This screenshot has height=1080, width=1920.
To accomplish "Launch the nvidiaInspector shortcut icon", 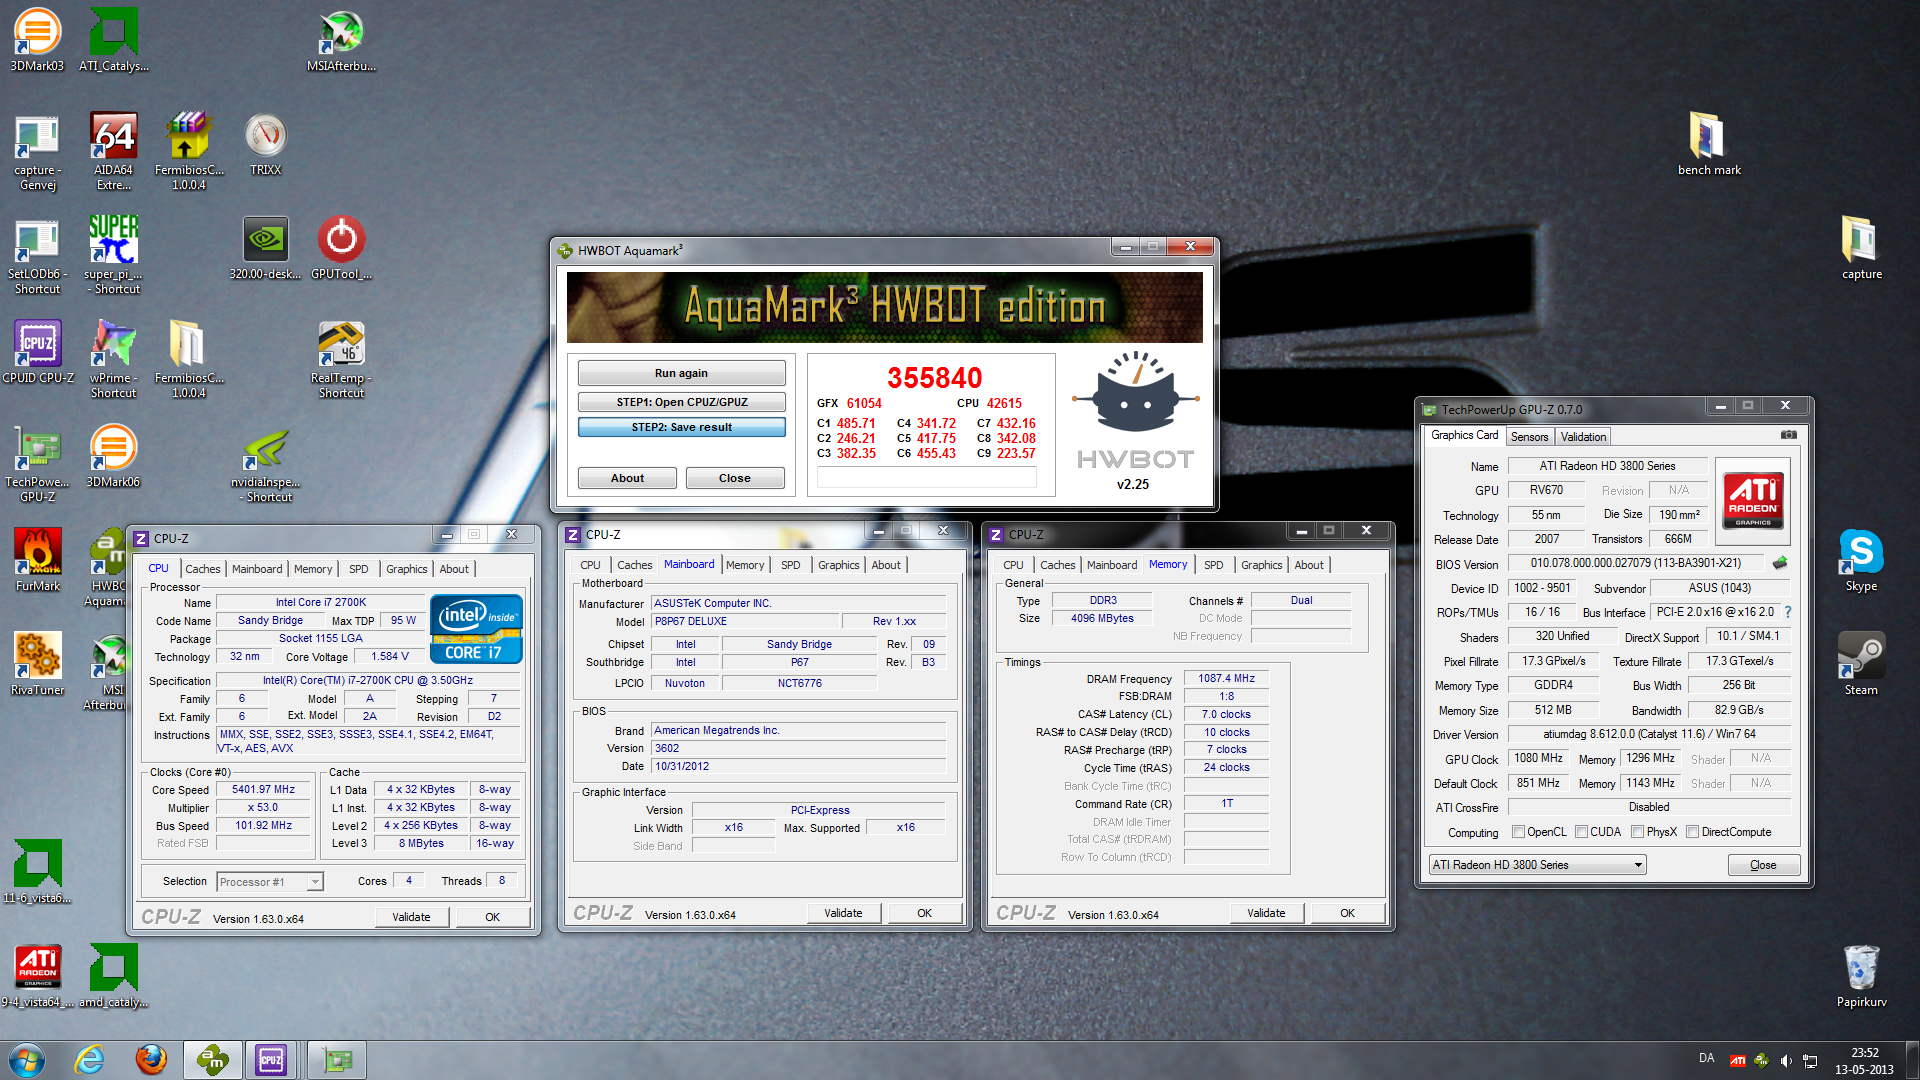I will [x=265, y=463].
